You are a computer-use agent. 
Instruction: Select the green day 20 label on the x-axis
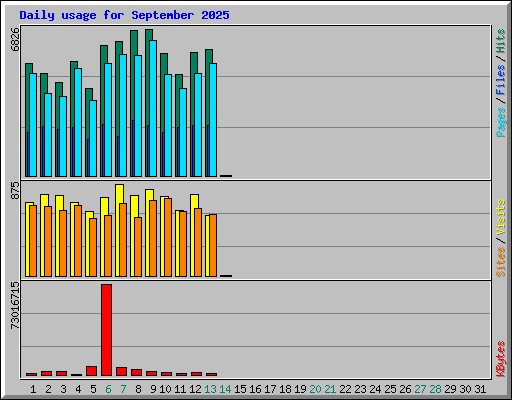315,389
